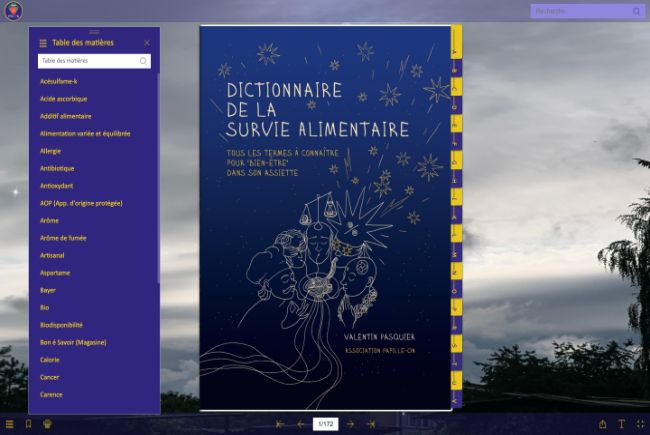Go to the next page arrow
This screenshot has height=435, width=650.
click(x=350, y=424)
